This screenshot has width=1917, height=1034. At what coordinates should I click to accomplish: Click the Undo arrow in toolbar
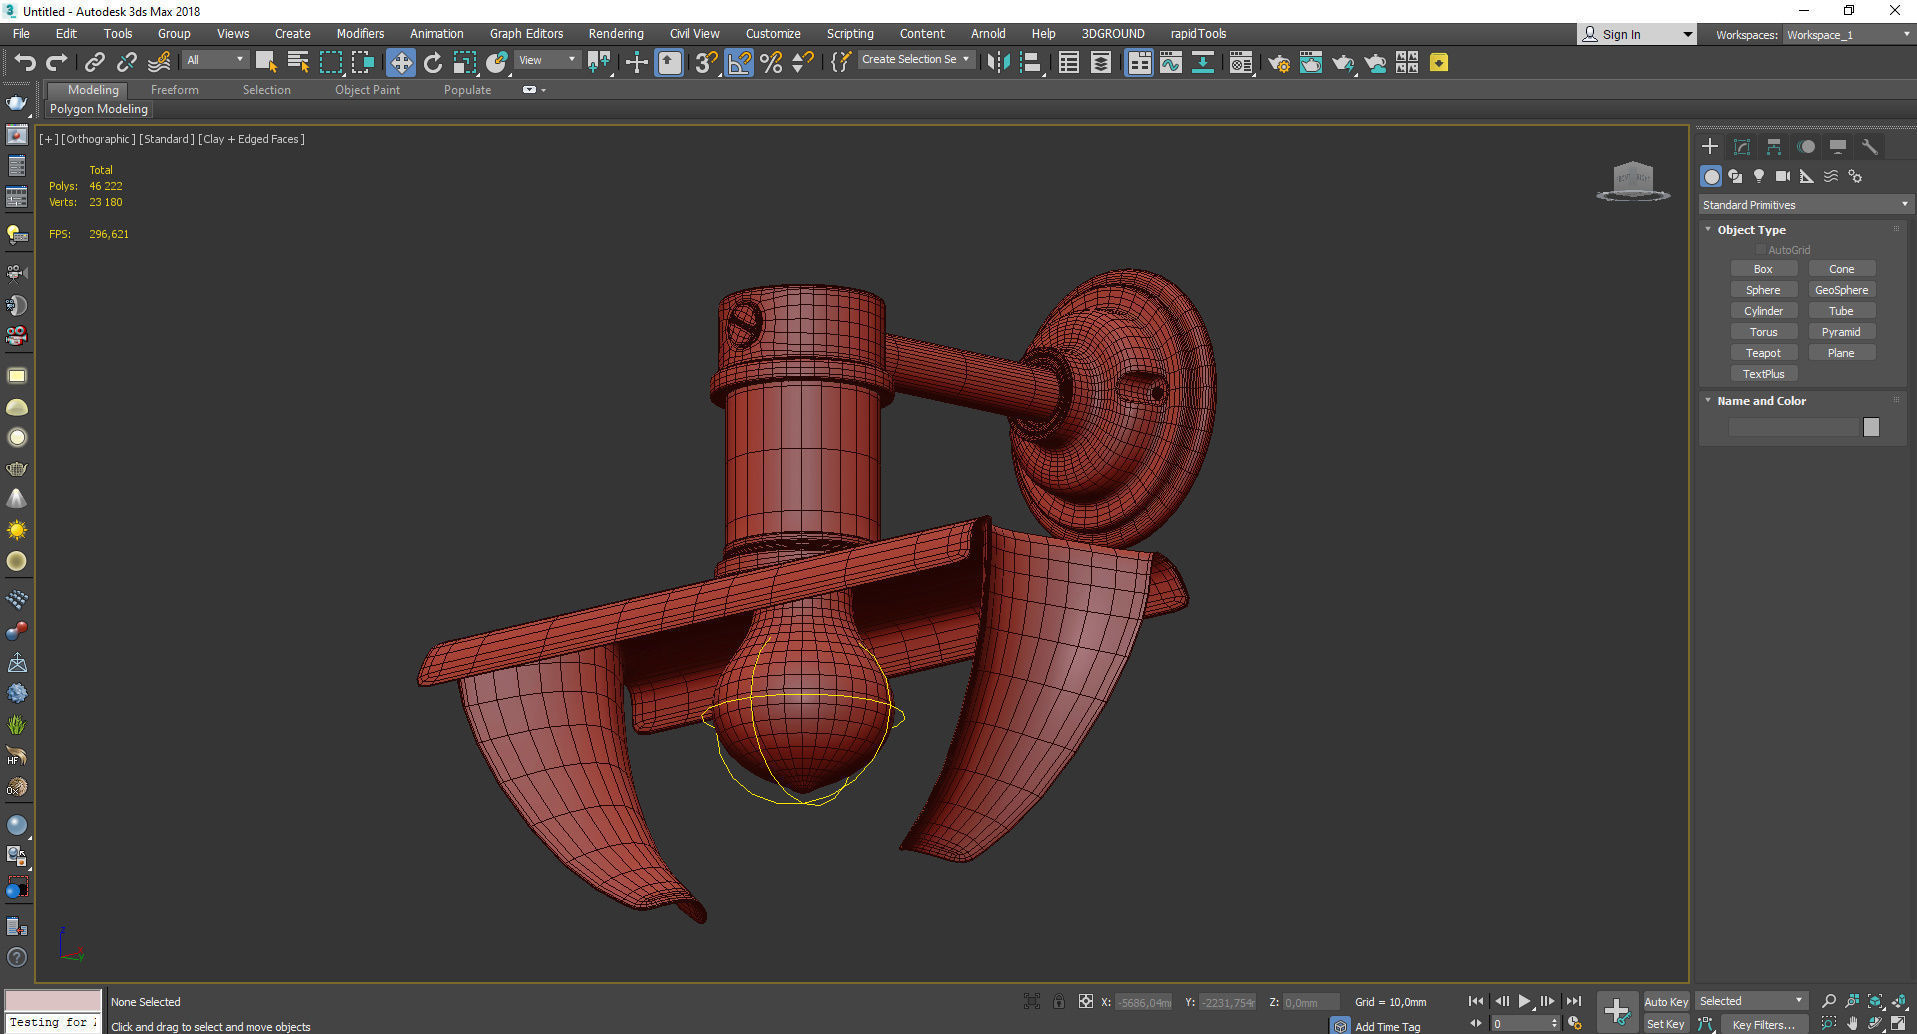tap(25, 63)
